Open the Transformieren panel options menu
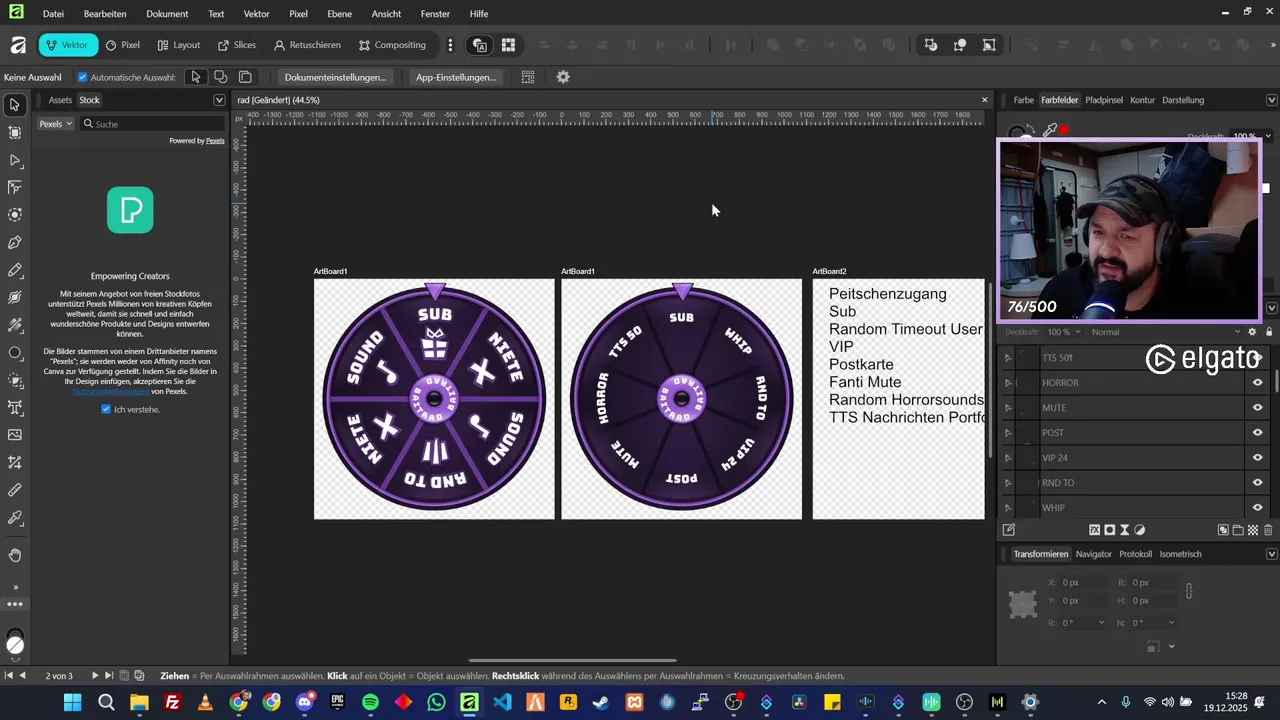 tap(1272, 554)
